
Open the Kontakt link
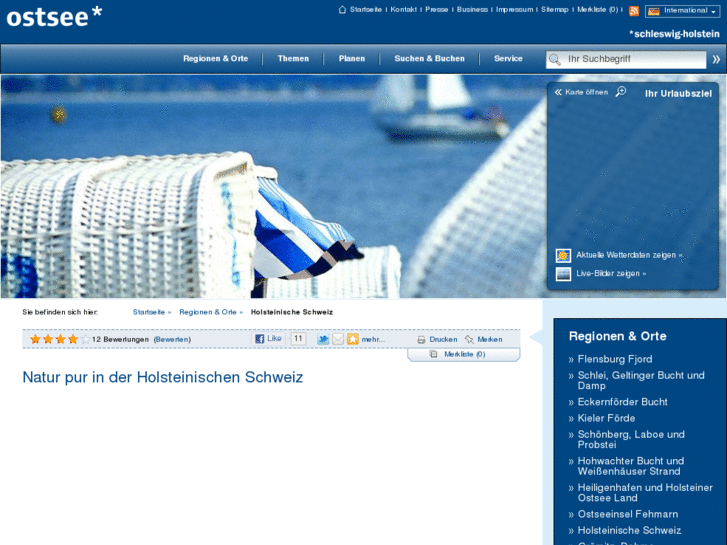point(403,9)
